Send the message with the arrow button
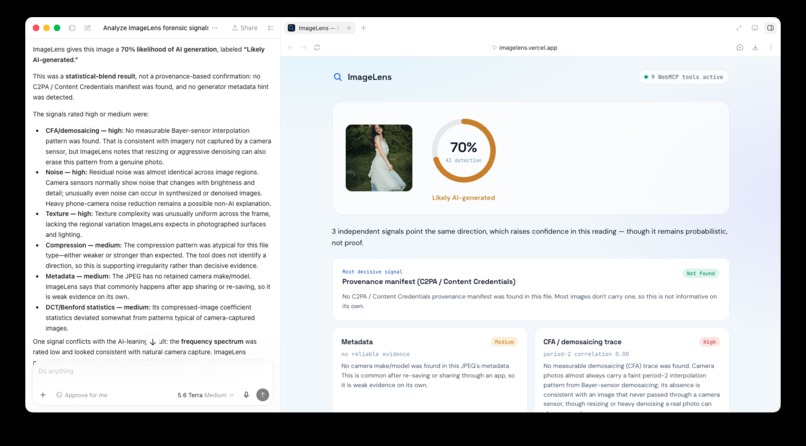The height and width of the screenshot is (446, 806). [x=263, y=395]
